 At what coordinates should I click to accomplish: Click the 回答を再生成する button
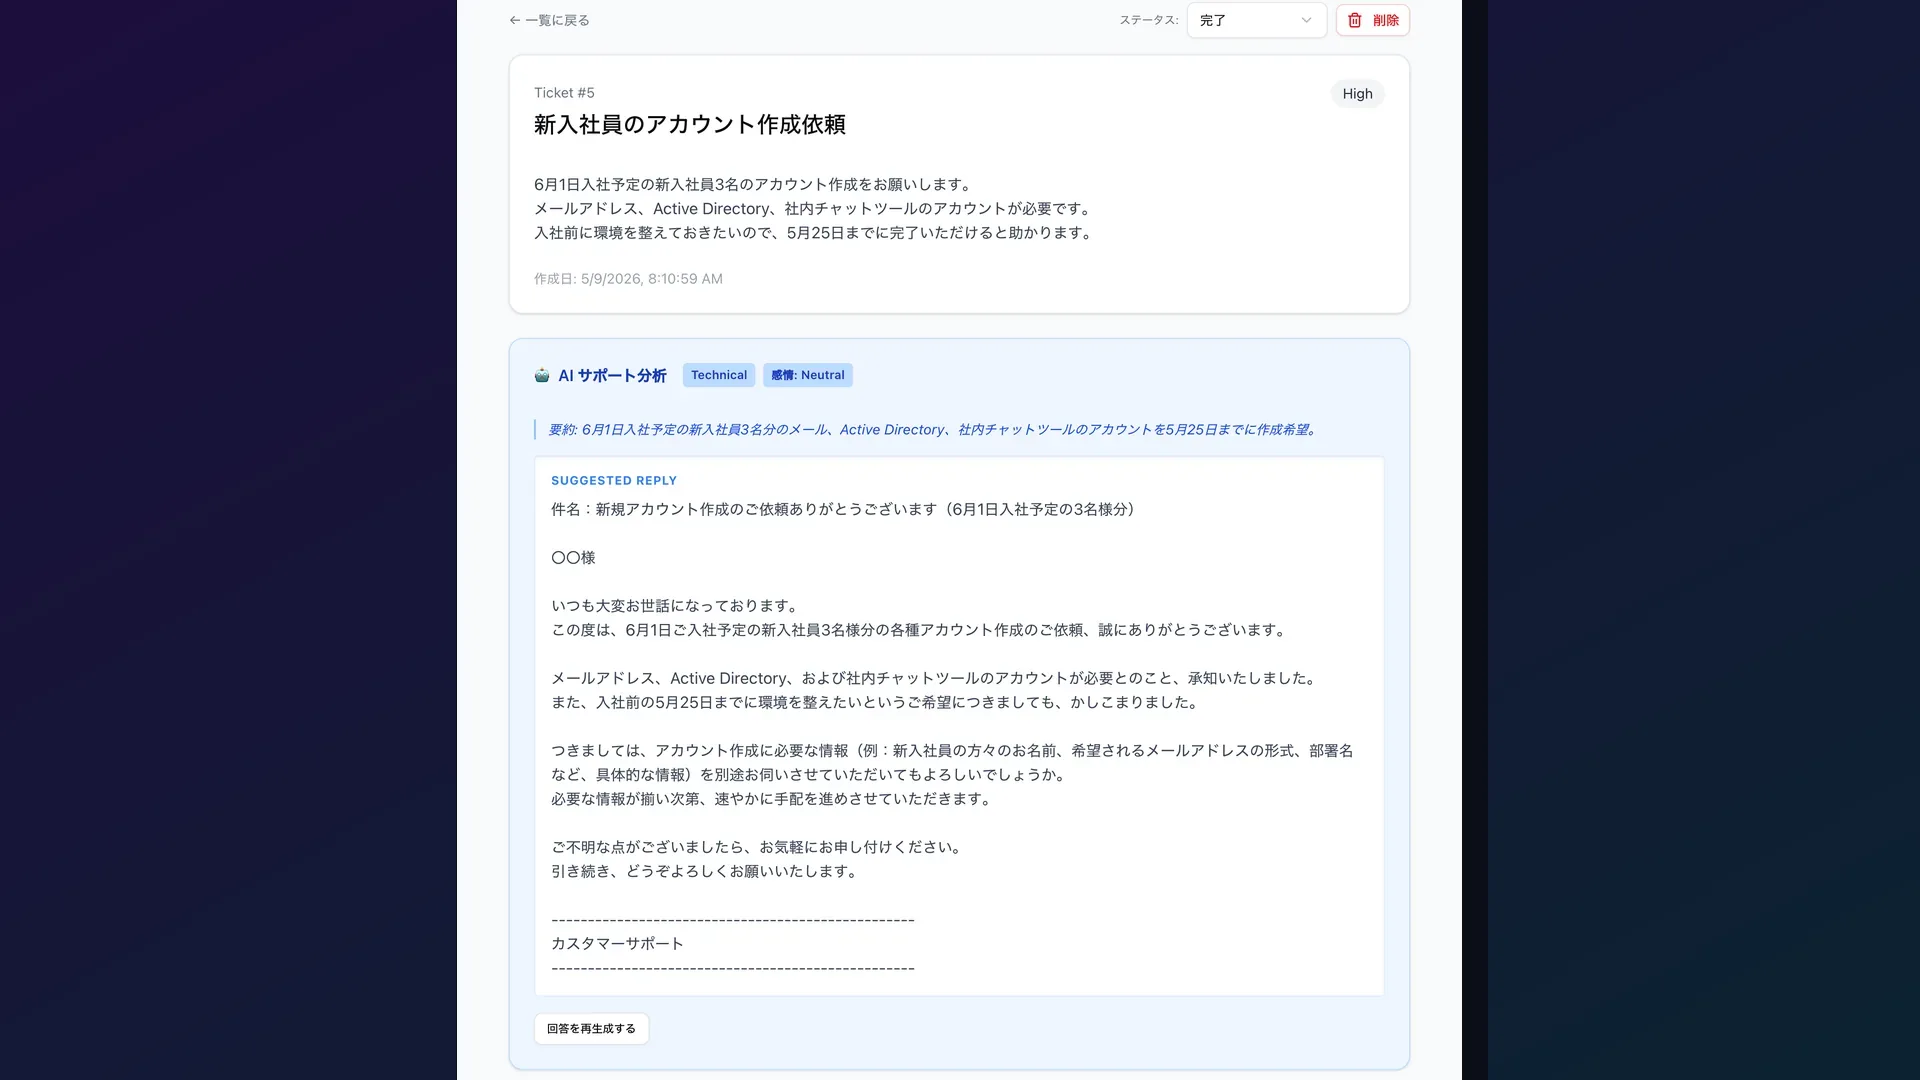point(591,1029)
